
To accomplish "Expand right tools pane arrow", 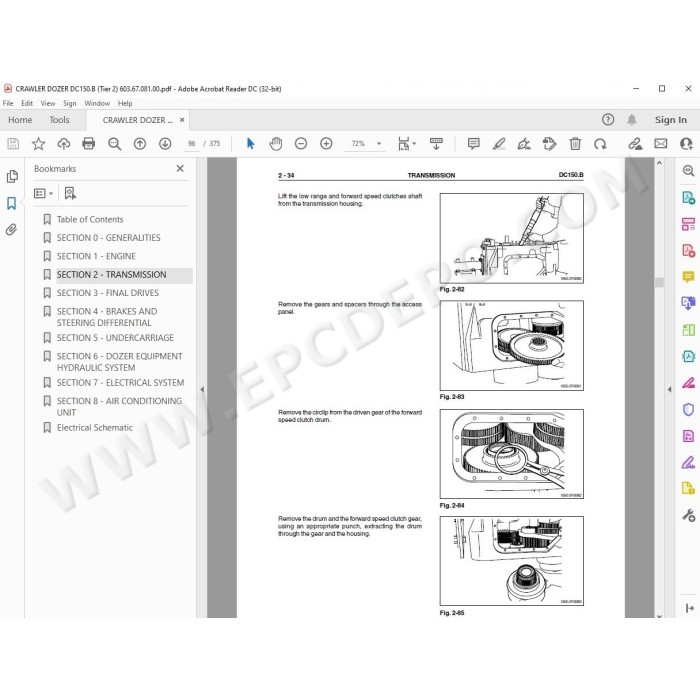I will (x=669, y=389).
